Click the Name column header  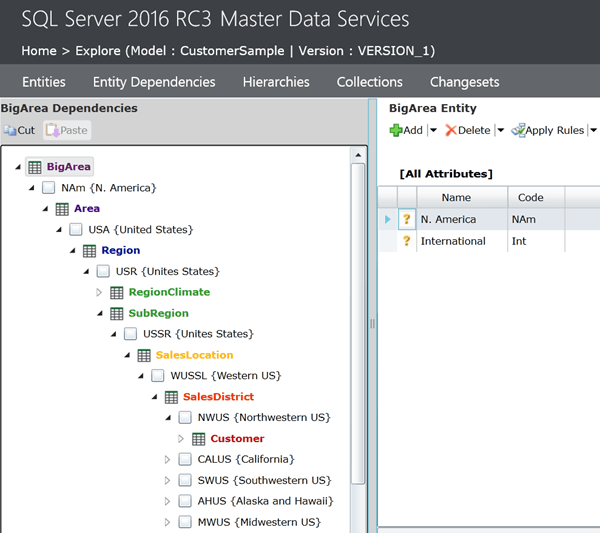[x=456, y=198]
